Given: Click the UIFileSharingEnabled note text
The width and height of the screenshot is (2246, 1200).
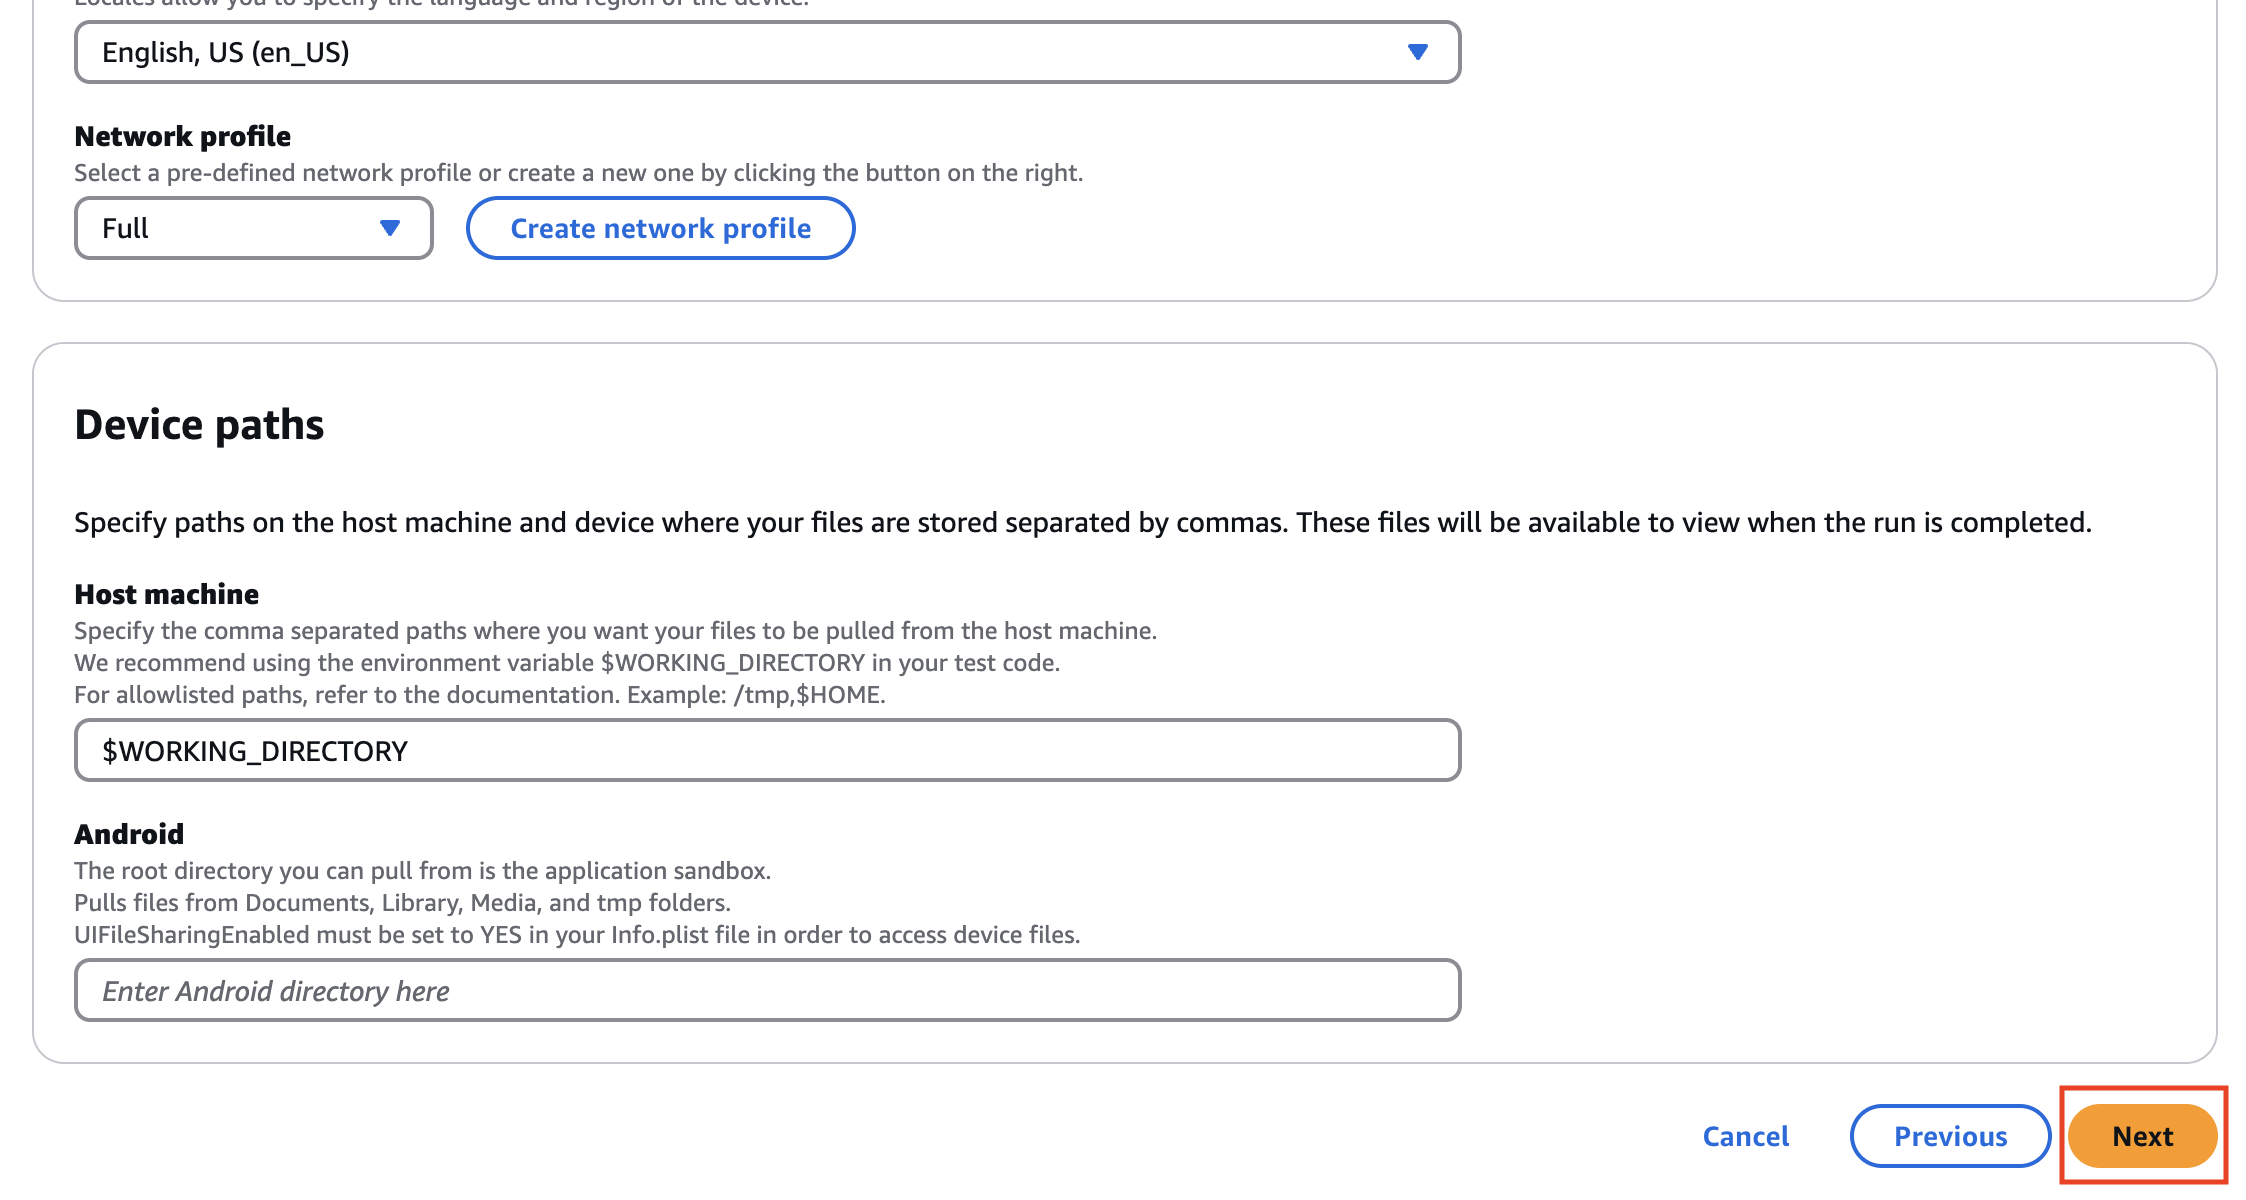Looking at the screenshot, I should (577, 935).
